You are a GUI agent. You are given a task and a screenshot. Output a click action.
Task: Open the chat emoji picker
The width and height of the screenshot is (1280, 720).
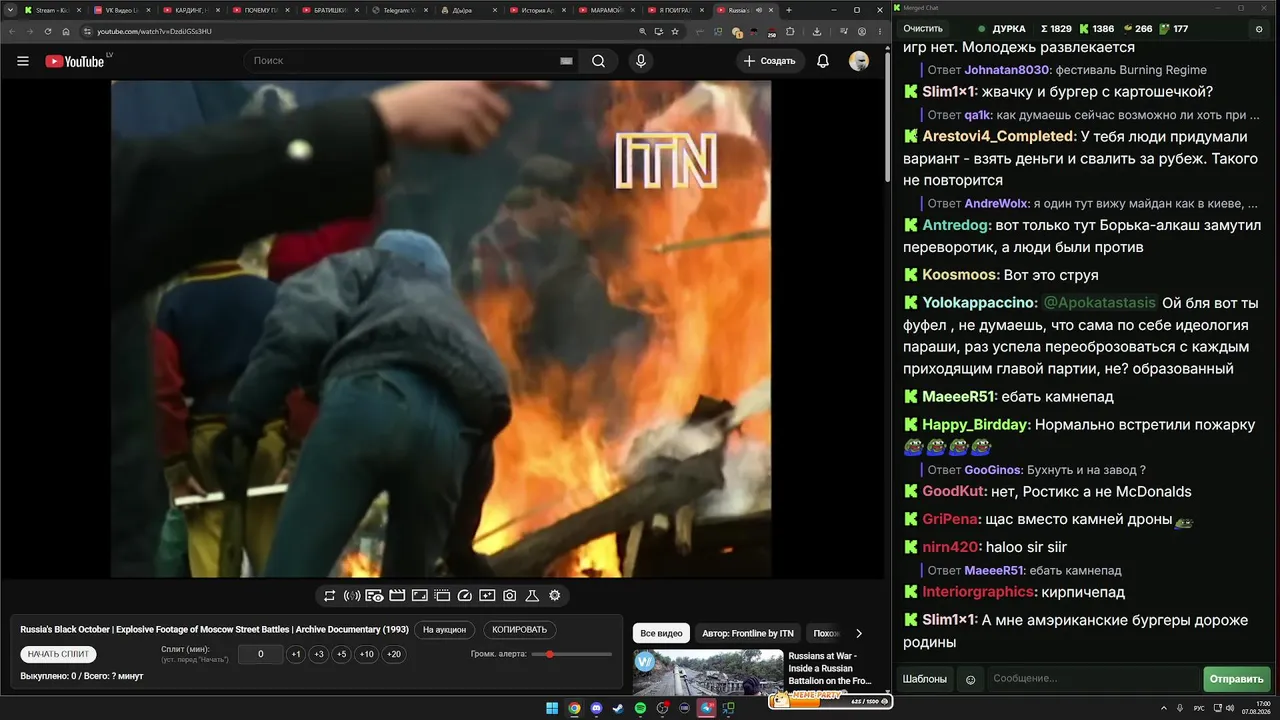pyautogui.click(x=970, y=679)
